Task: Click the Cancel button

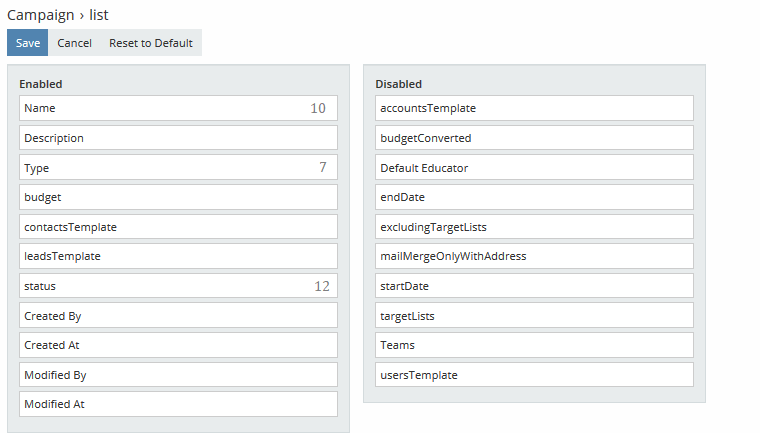Action: 74,43
